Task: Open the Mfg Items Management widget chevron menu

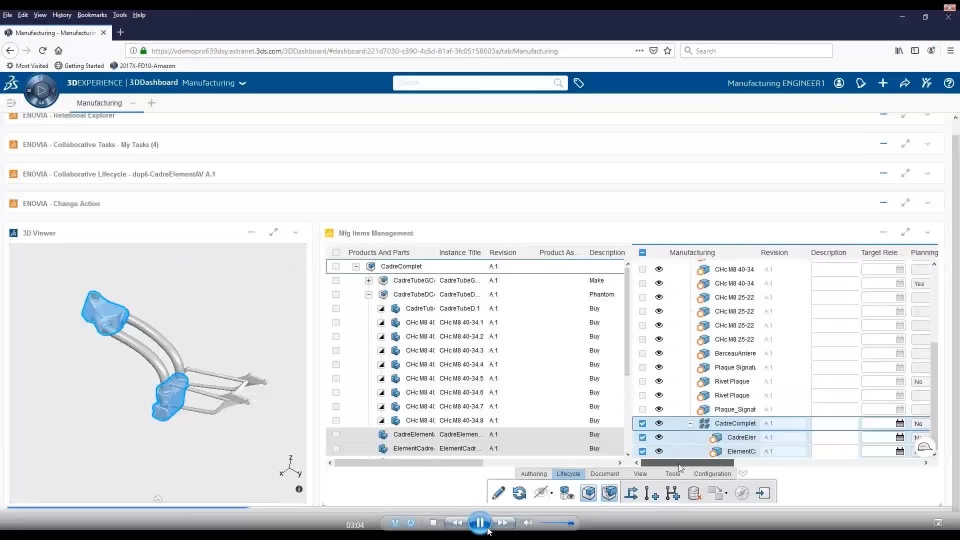Action: pos(928,233)
